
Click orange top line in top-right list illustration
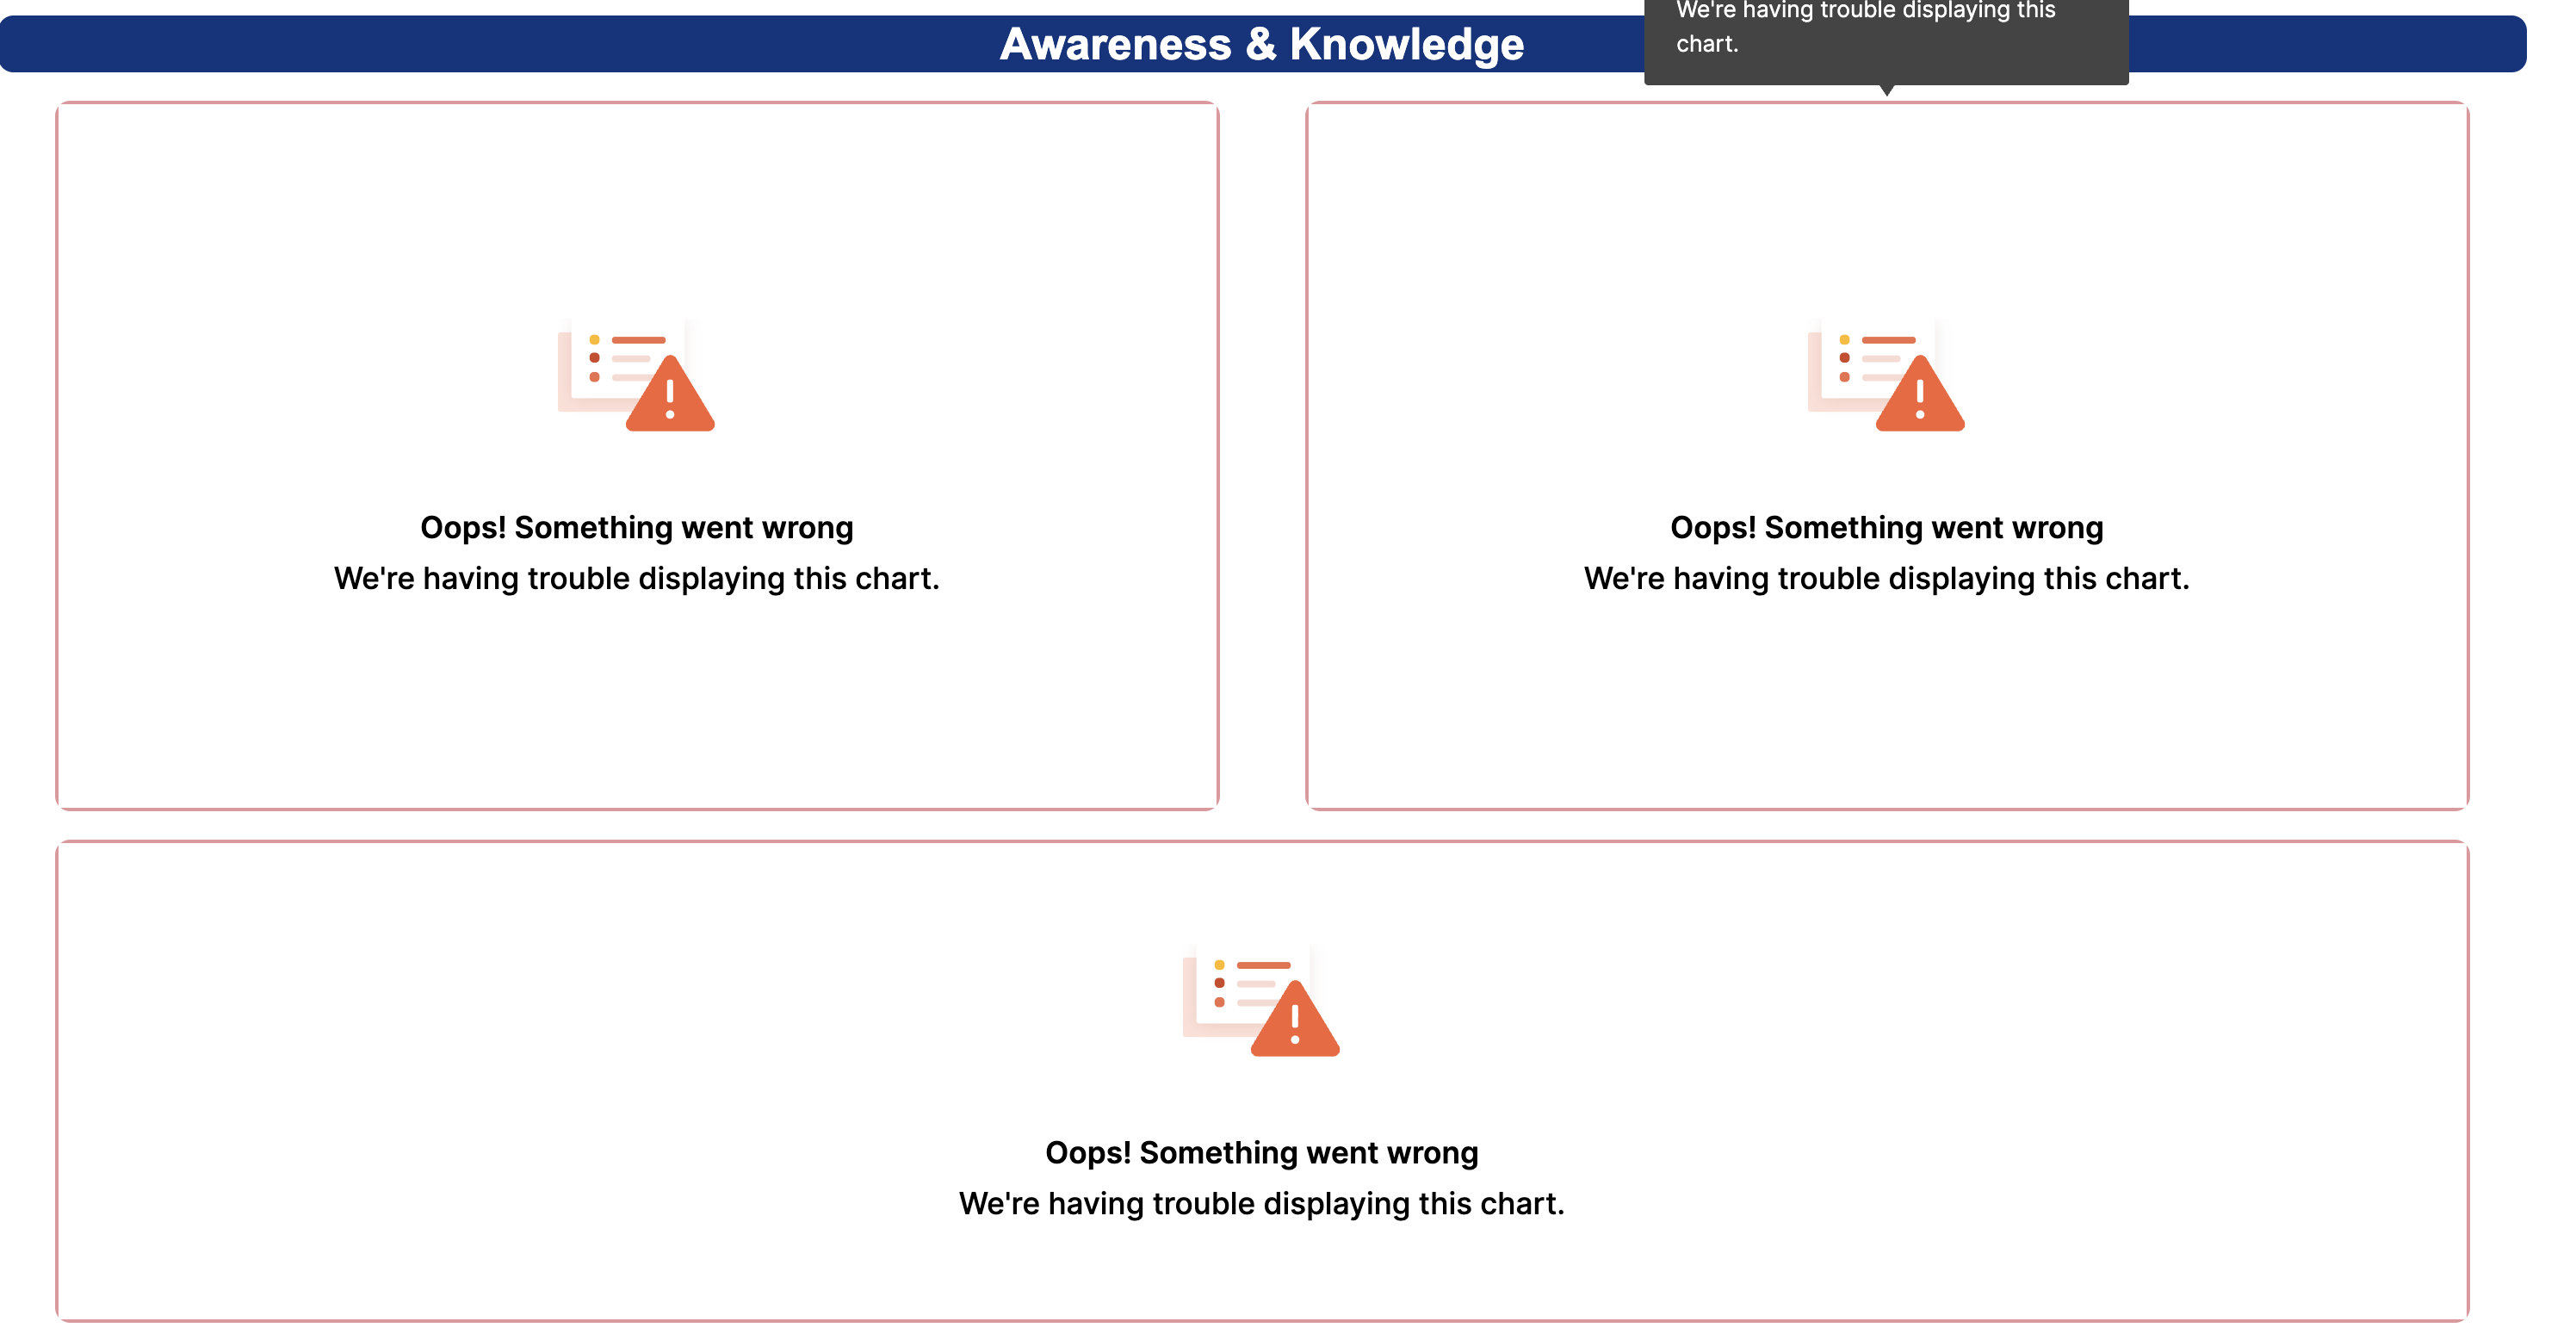[1888, 340]
